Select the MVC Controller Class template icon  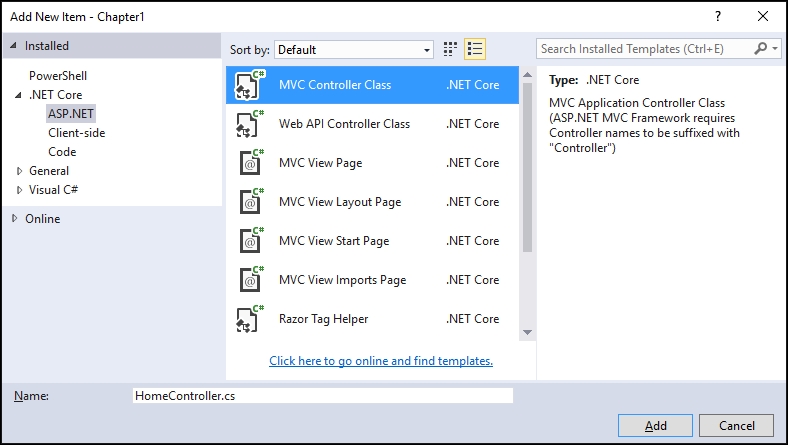250,85
